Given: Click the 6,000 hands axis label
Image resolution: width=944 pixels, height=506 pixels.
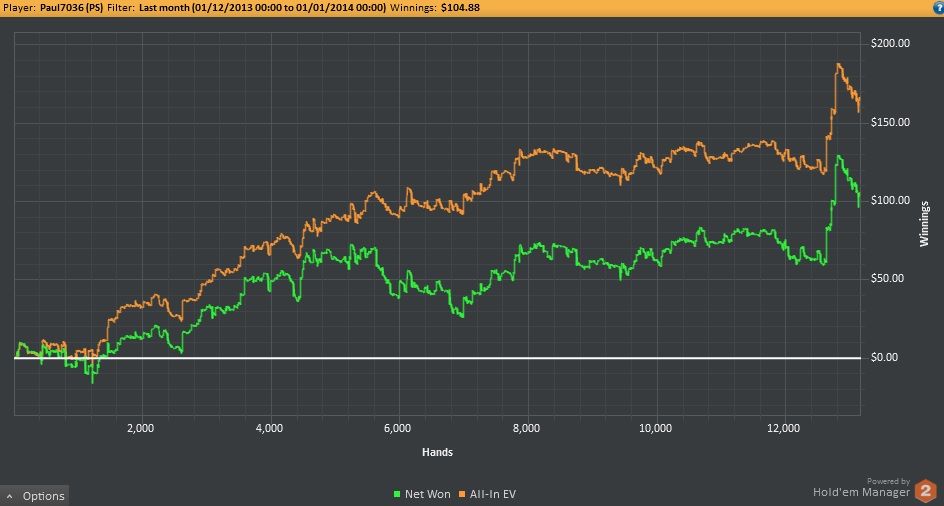Looking at the screenshot, I should [x=397, y=428].
